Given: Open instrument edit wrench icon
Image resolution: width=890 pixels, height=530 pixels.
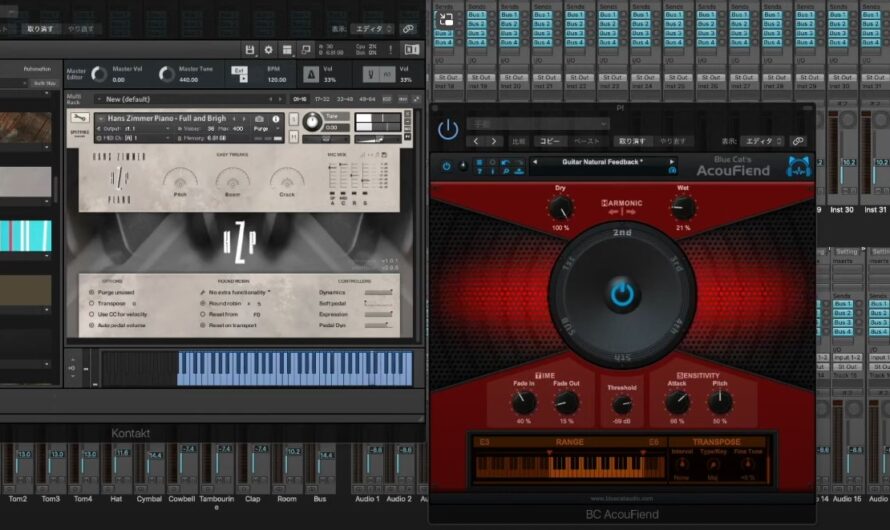Looking at the screenshot, I should point(79,119).
